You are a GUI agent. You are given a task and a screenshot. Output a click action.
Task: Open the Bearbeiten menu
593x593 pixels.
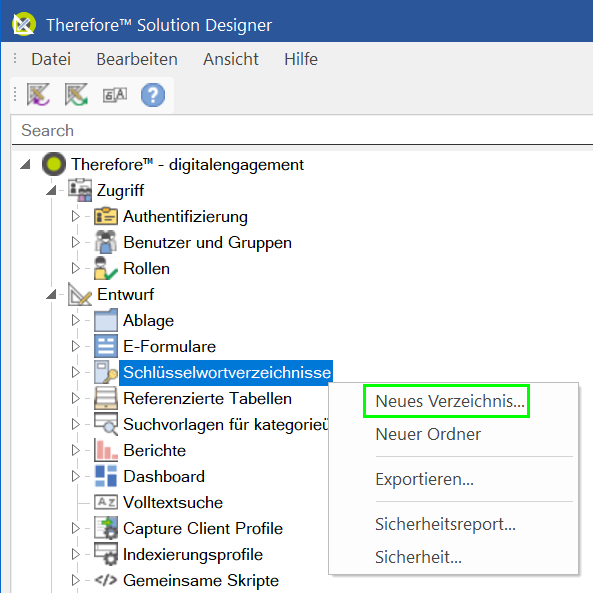[x=137, y=59]
